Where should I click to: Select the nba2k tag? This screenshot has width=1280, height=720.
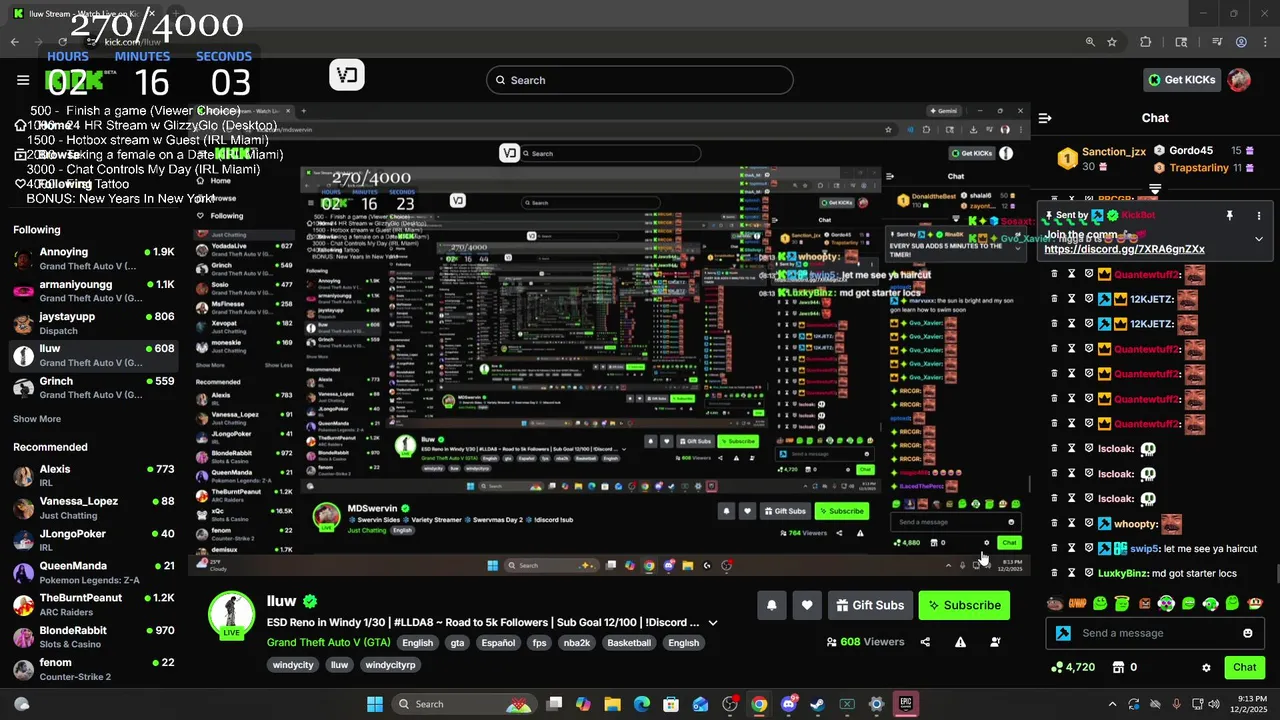click(577, 643)
